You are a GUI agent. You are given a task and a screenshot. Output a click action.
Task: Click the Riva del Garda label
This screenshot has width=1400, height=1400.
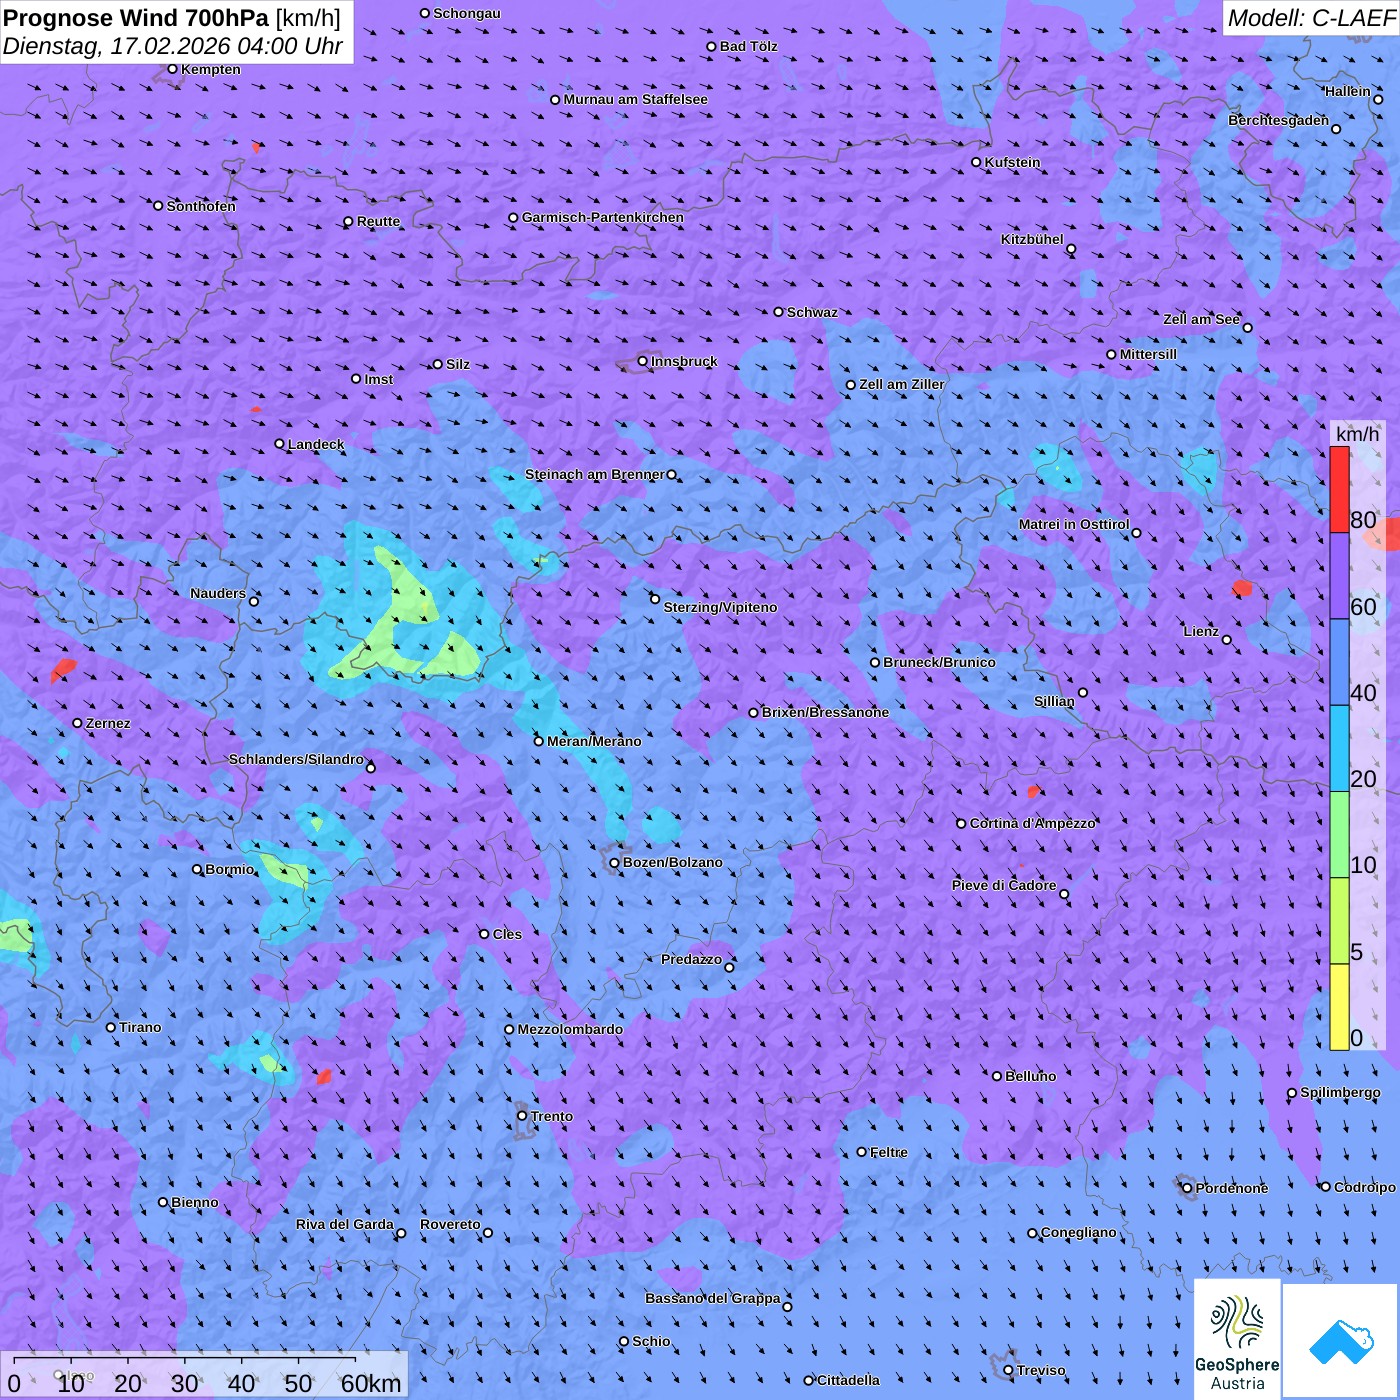(x=344, y=1224)
